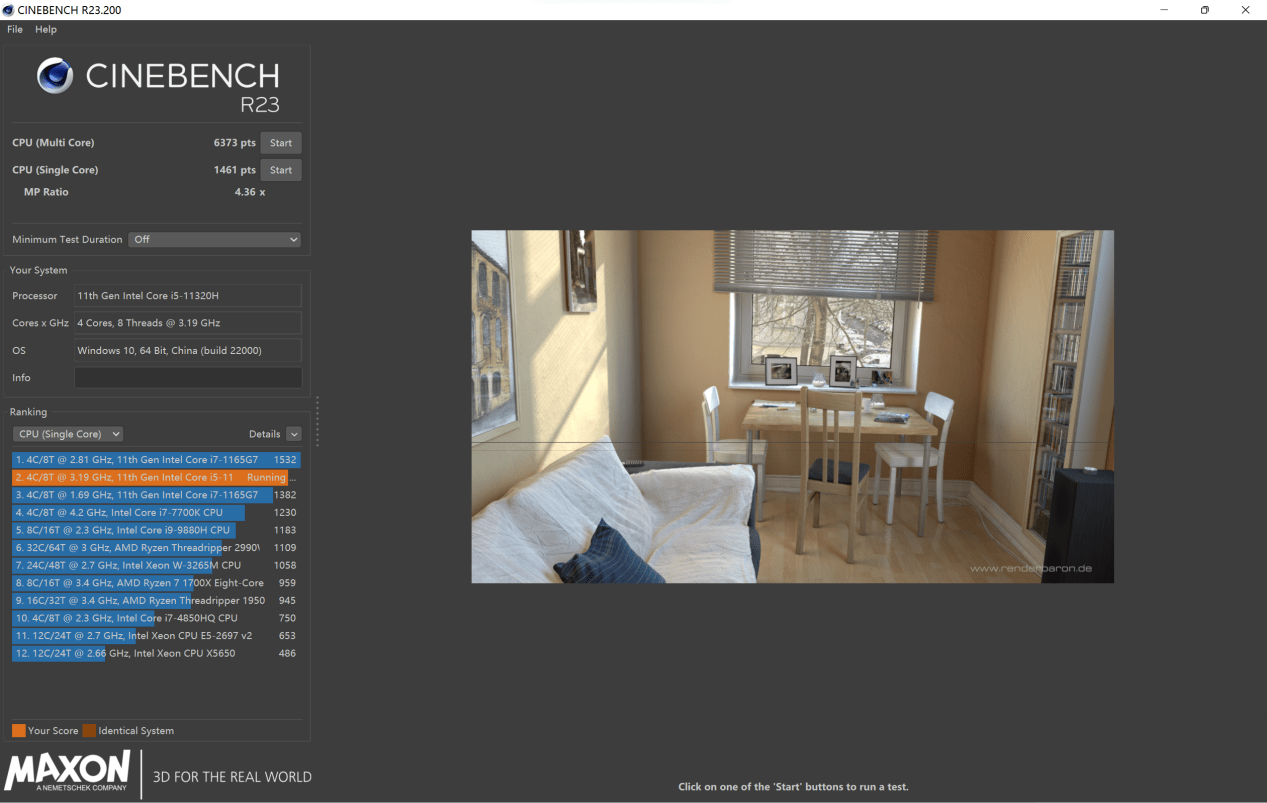Click the Cinebench sphere logo icon
Viewport: 1267px width, 803px height.
(55, 76)
